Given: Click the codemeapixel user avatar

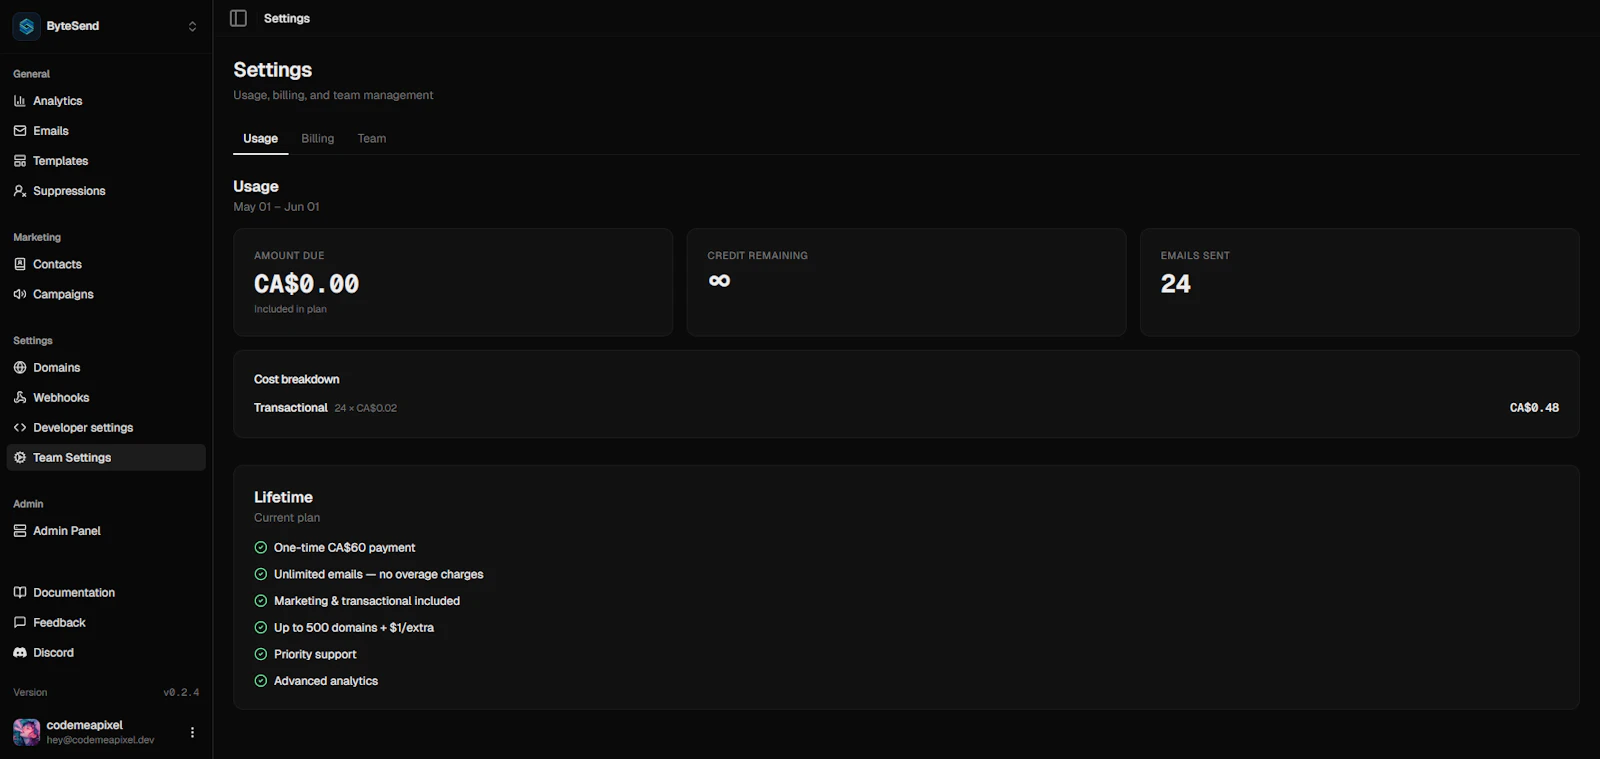Looking at the screenshot, I should pyautogui.click(x=26, y=732).
